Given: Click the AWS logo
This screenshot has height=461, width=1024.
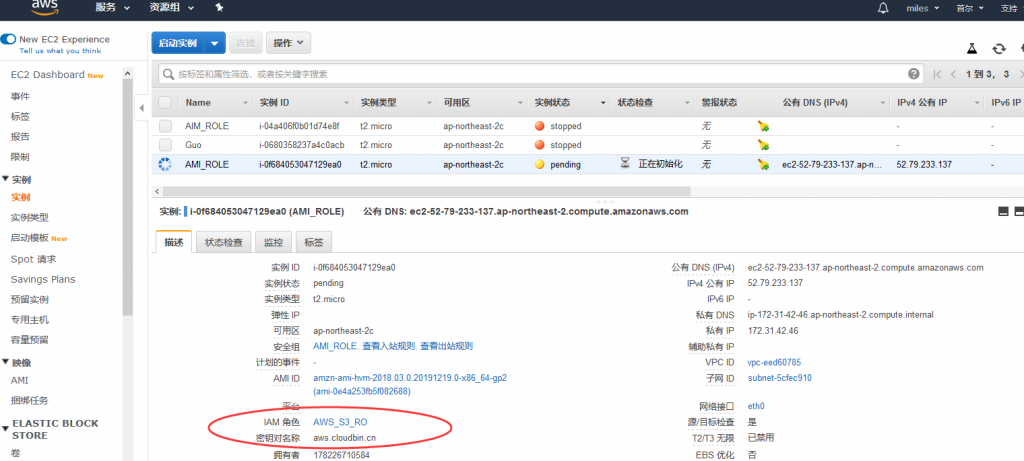Looking at the screenshot, I should pos(45,7).
